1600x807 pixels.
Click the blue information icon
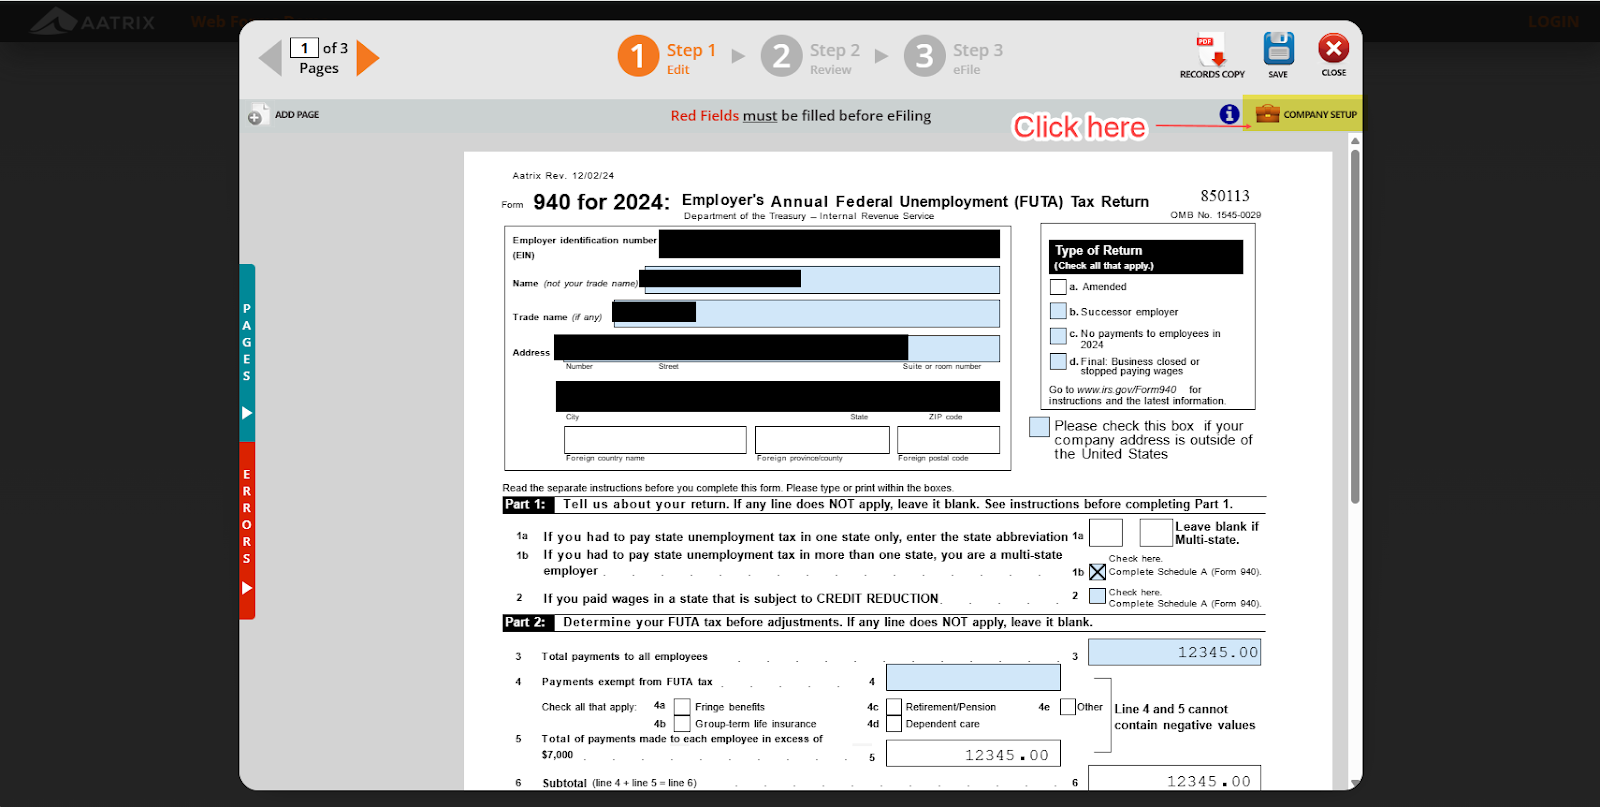tap(1229, 114)
